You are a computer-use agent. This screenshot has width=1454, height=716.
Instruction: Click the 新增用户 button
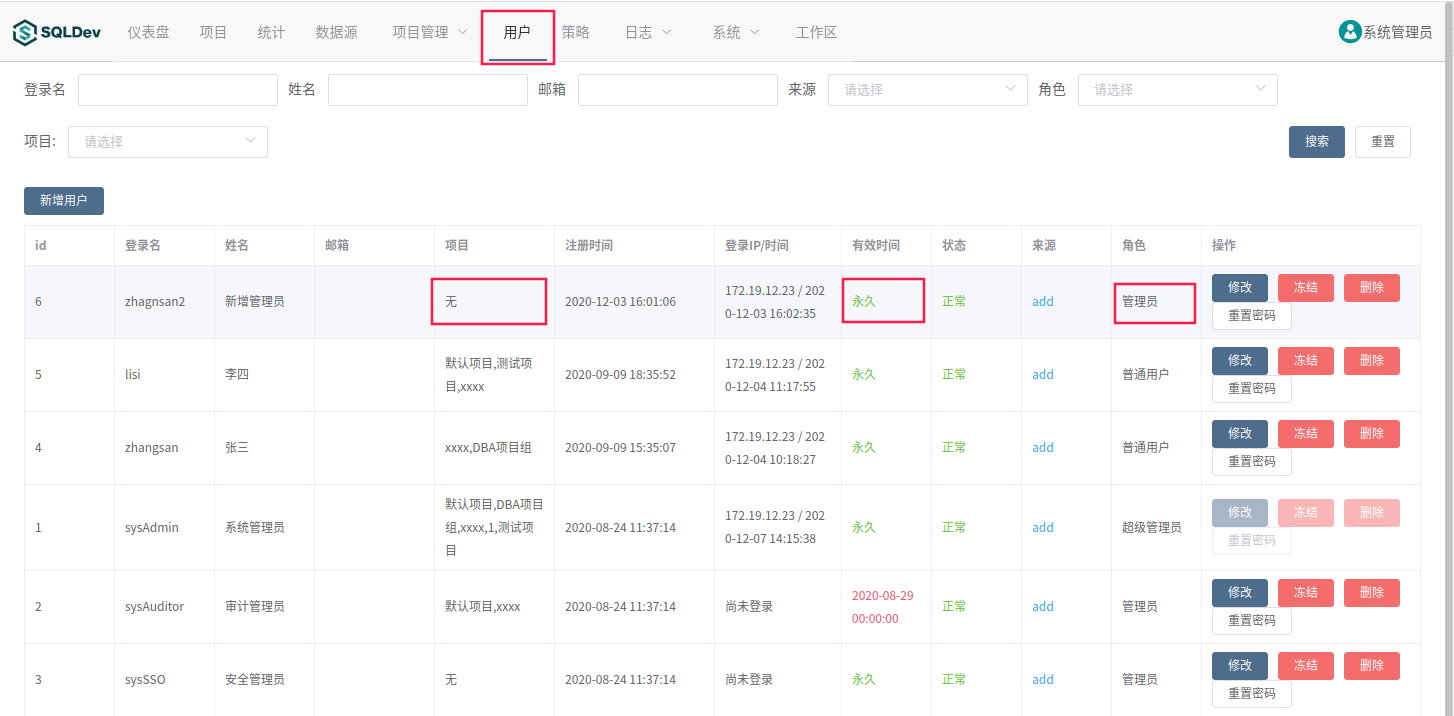[64, 201]
